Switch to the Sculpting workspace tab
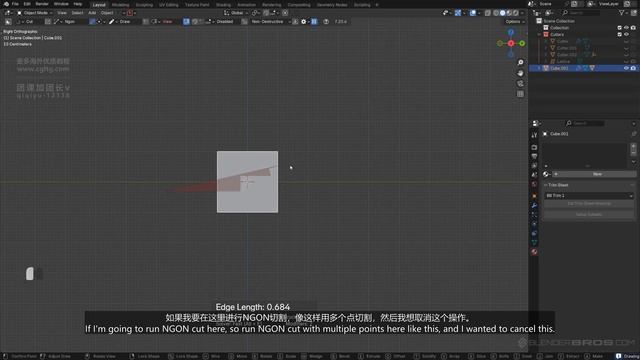 tap(144, 5)
